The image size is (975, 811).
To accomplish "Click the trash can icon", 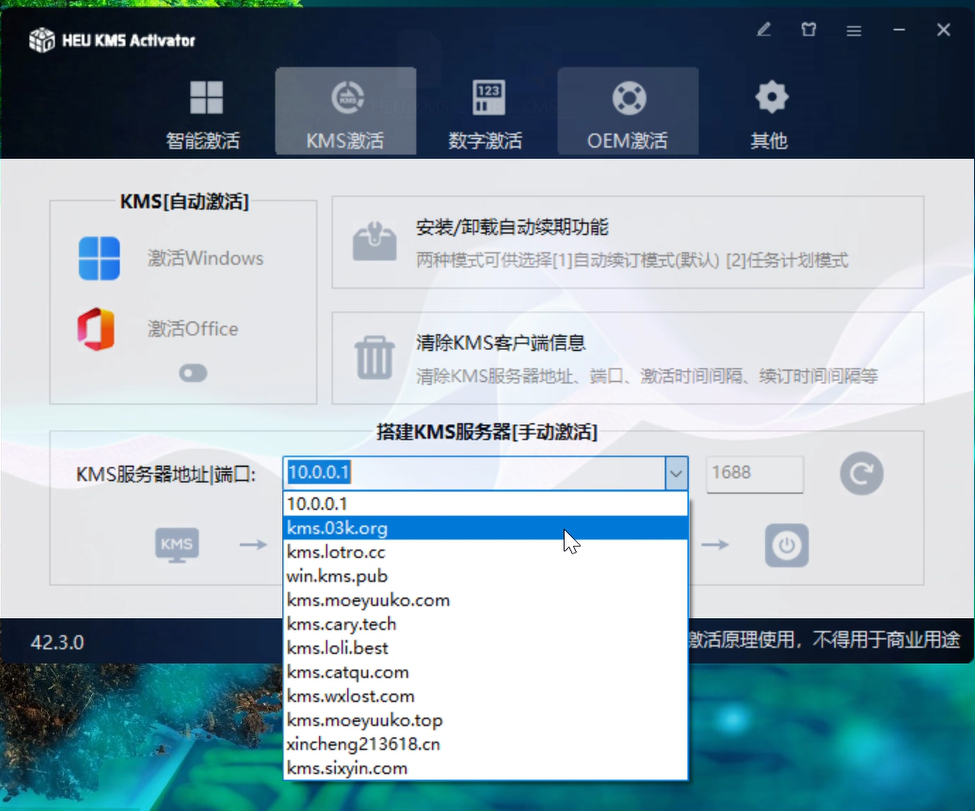I will coord(374,358).
